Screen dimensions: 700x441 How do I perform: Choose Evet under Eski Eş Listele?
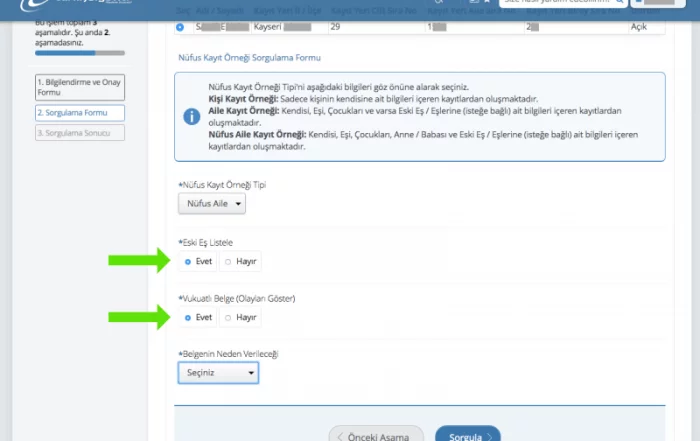click(x=198, y=262)
